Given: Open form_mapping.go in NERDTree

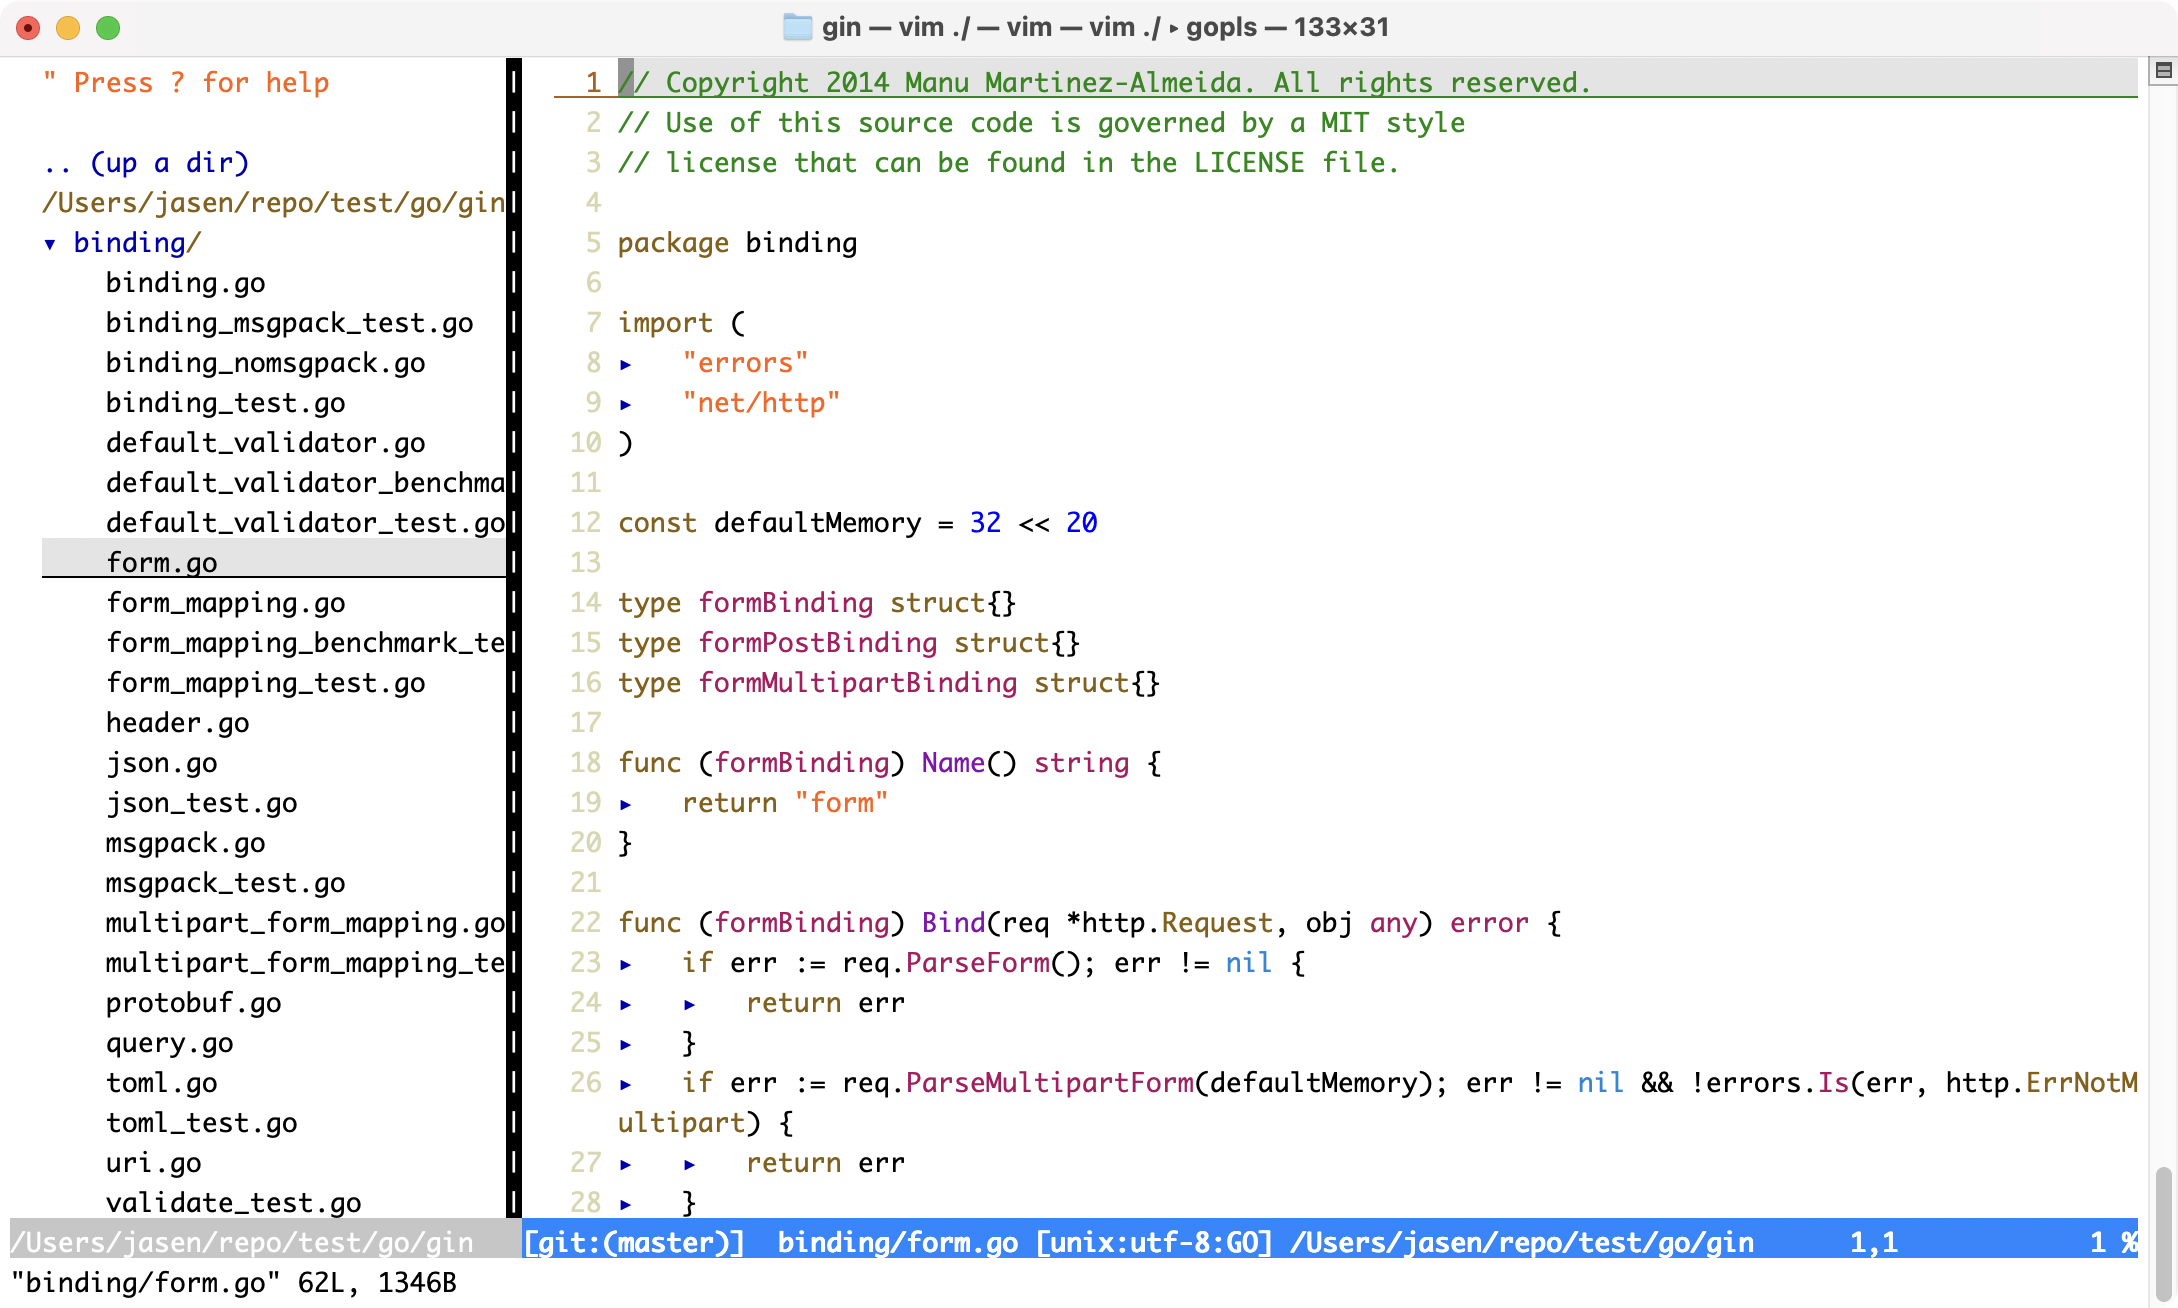Looking at the screenshot, I should 226,603.
